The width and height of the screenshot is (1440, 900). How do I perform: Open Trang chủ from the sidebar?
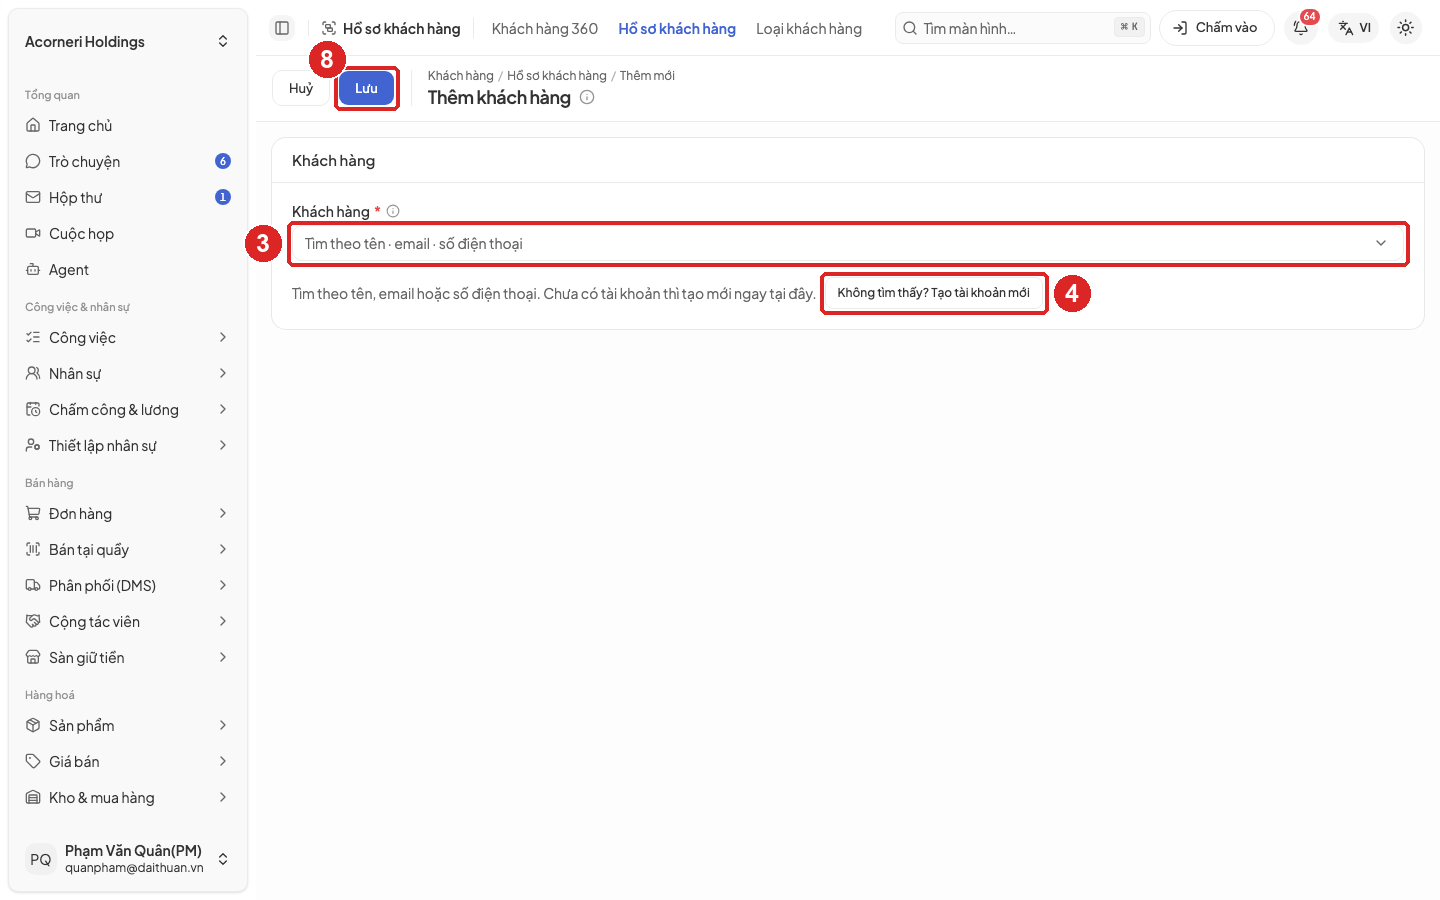pos(128,126)
